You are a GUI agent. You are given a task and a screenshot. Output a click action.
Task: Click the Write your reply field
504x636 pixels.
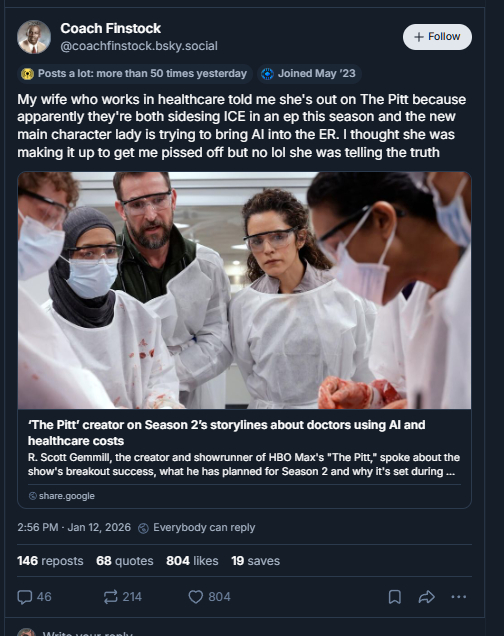click(251, 632)
